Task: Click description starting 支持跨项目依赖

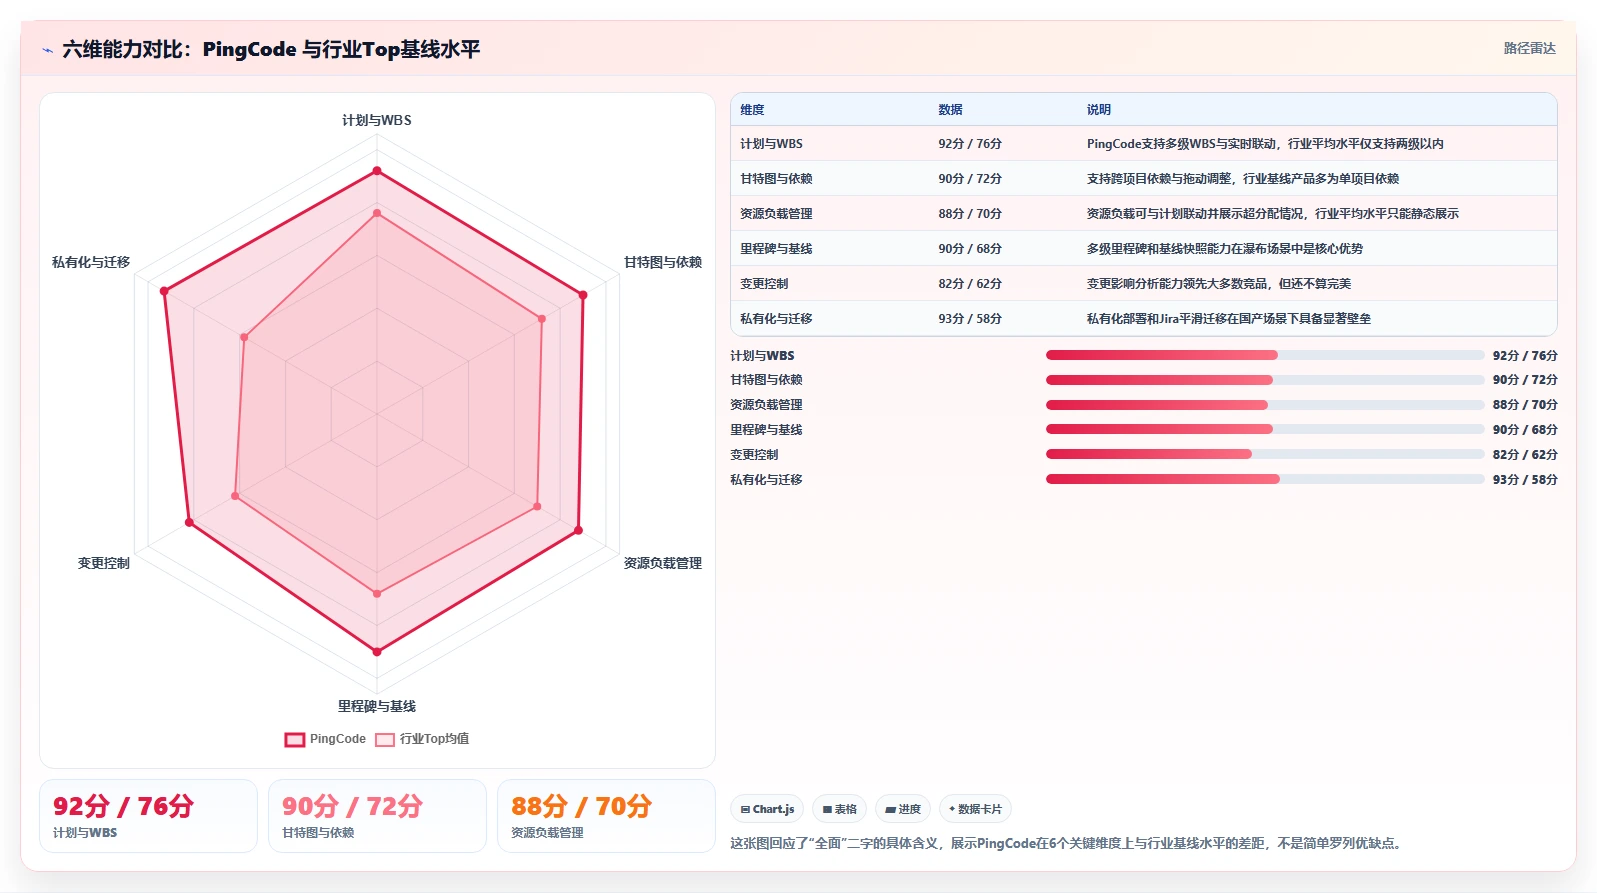Action: (1243, 179)
